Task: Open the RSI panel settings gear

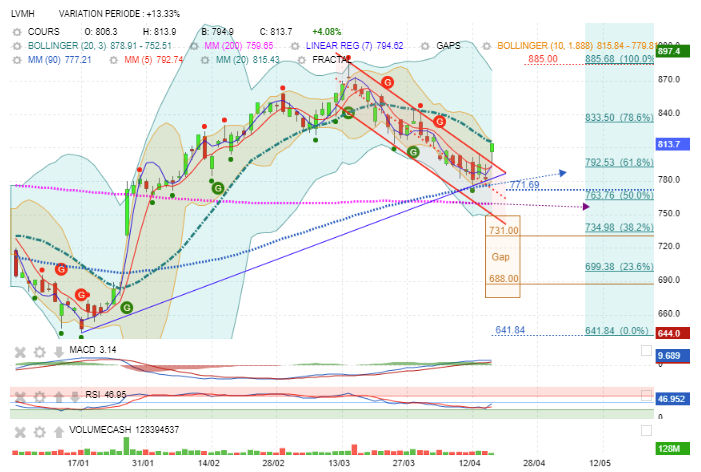Action: pyautogui.click(x=40, y=396)
